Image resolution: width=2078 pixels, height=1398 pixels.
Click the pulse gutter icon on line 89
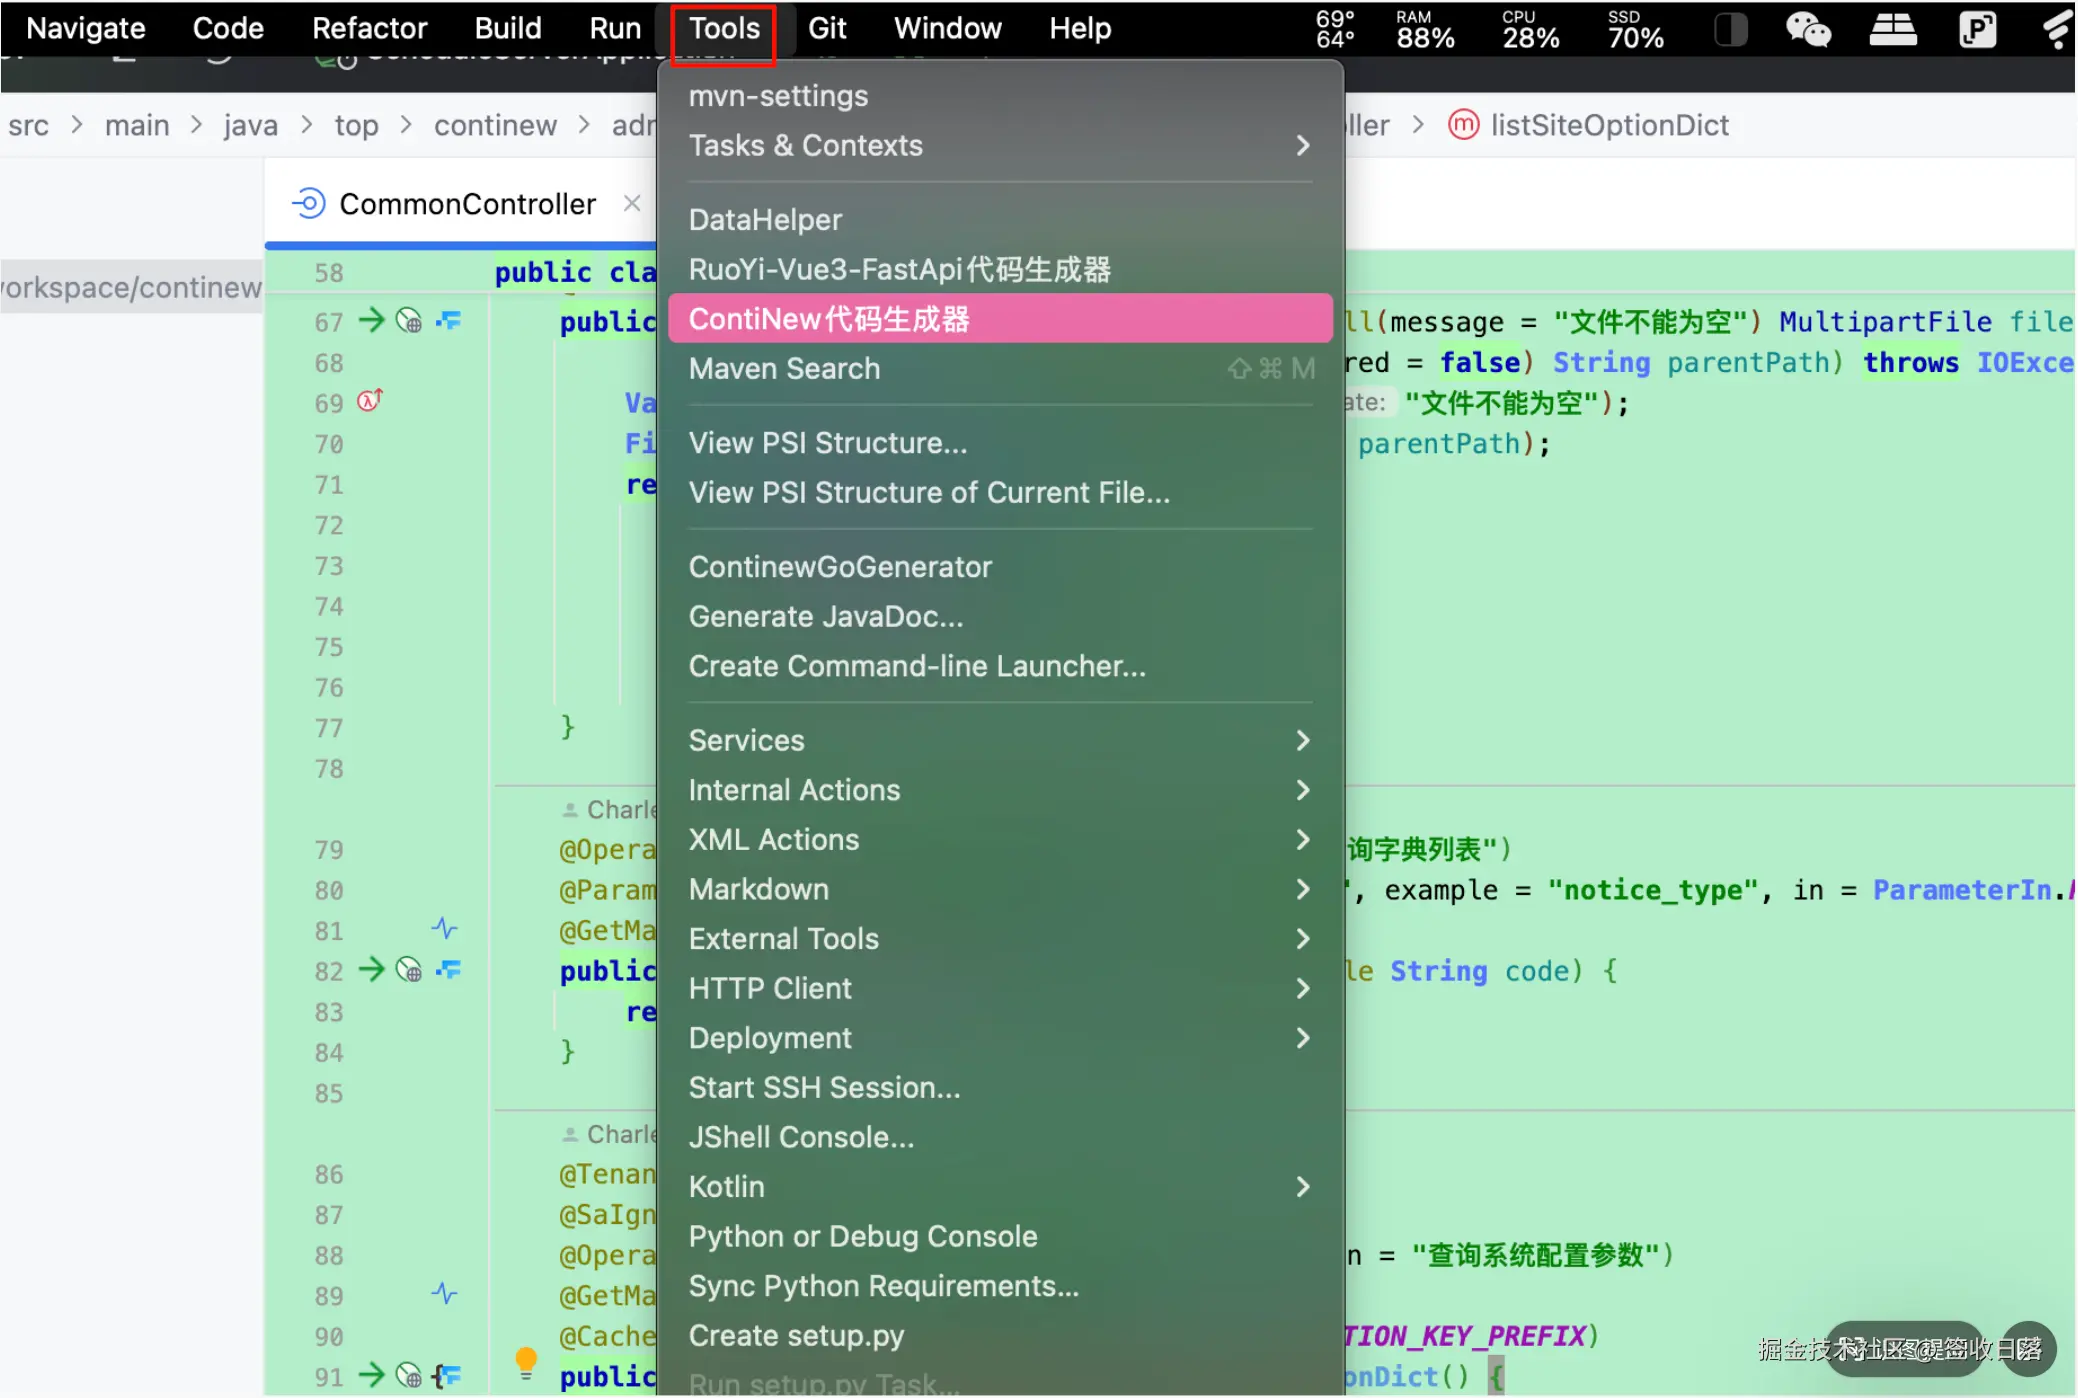[x=444, y=1293]
